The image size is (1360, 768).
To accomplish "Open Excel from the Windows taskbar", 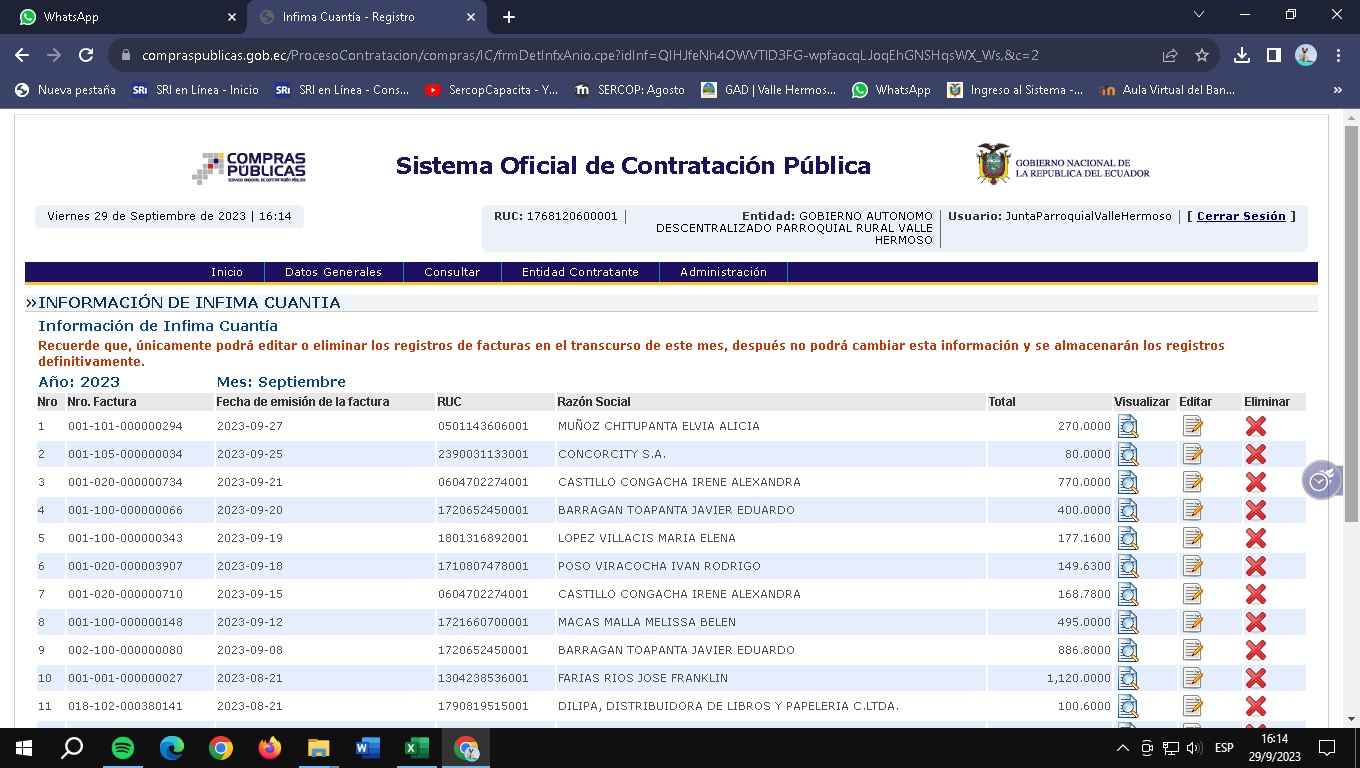I will 416,748.
